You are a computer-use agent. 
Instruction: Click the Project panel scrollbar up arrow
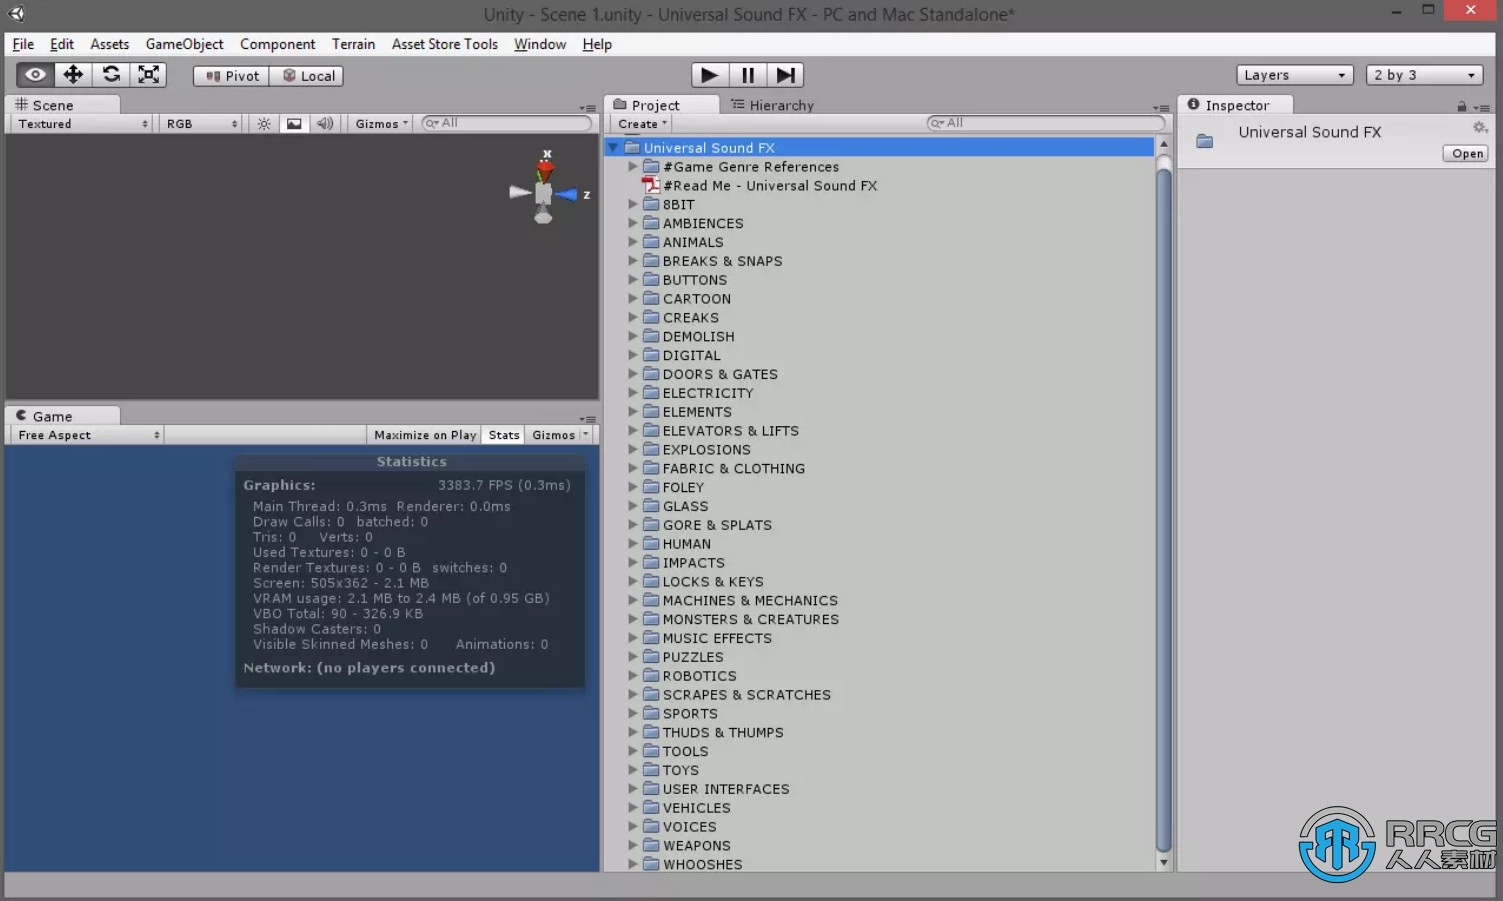(1163, 145)
